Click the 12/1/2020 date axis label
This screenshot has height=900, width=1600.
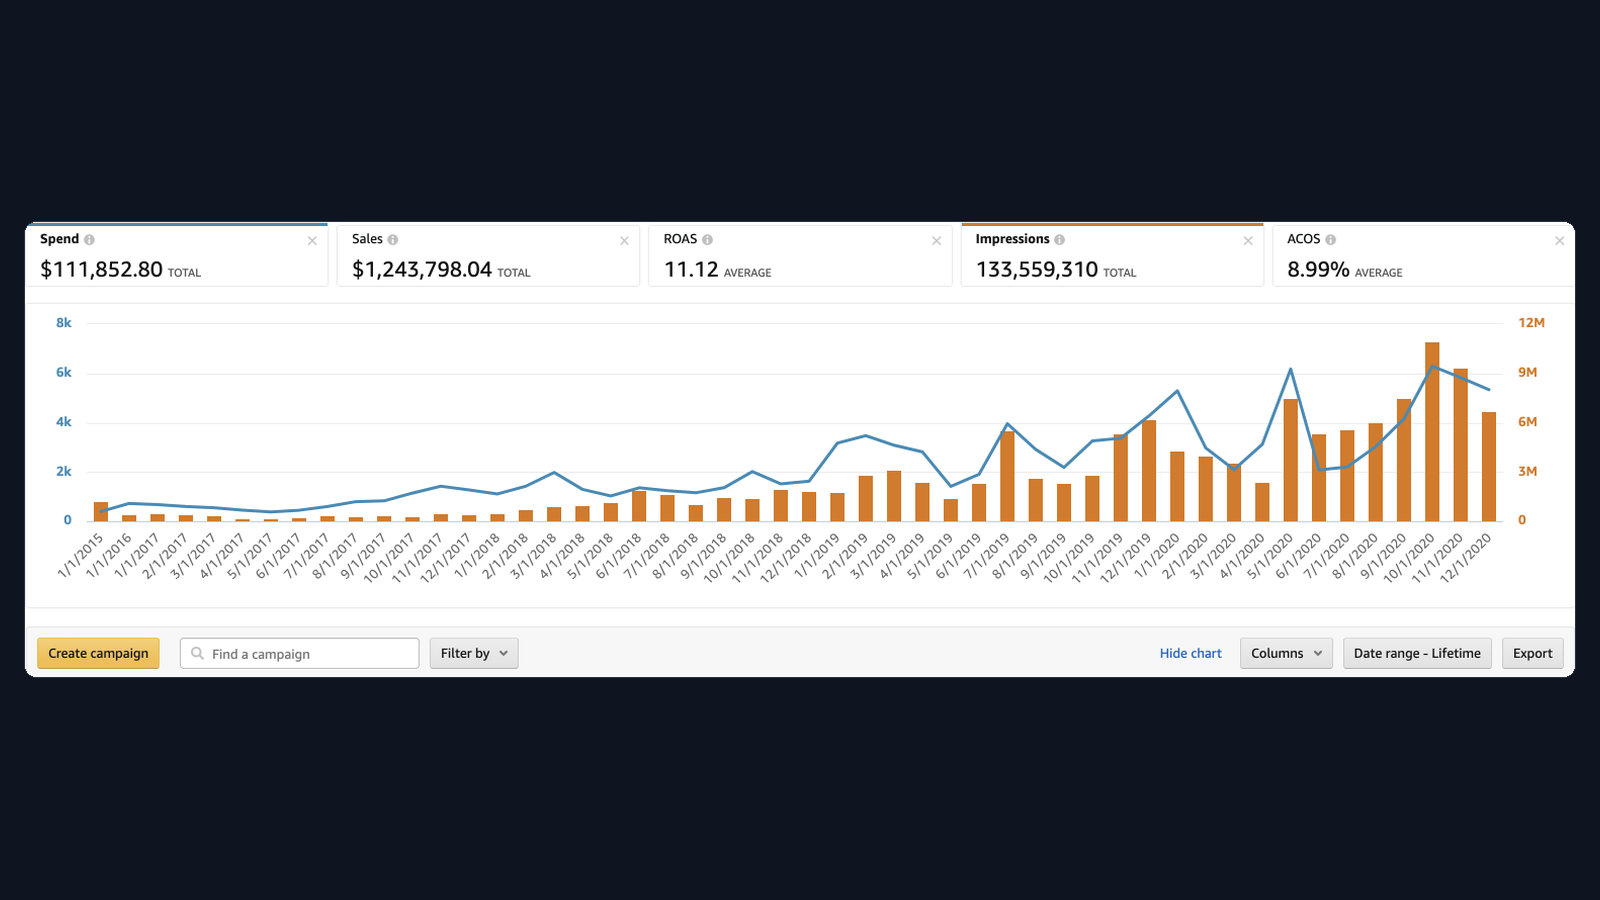coord(1466,558)
